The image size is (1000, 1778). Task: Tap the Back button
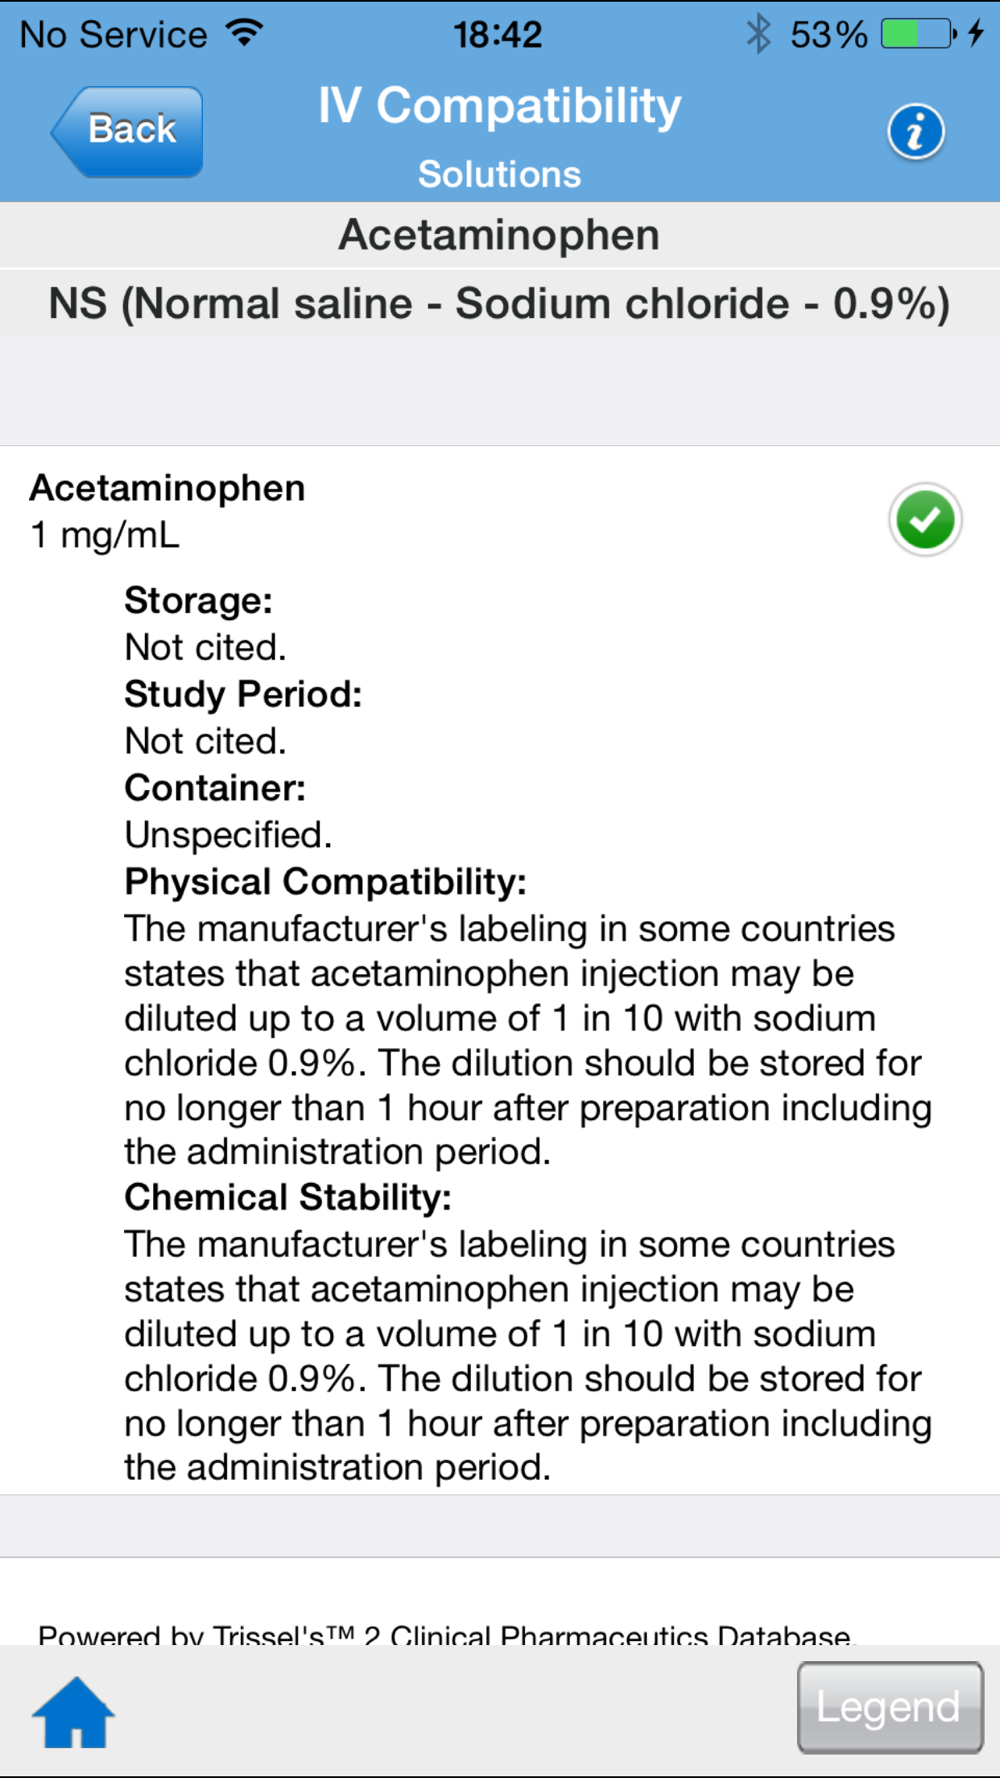coord(127,131)
